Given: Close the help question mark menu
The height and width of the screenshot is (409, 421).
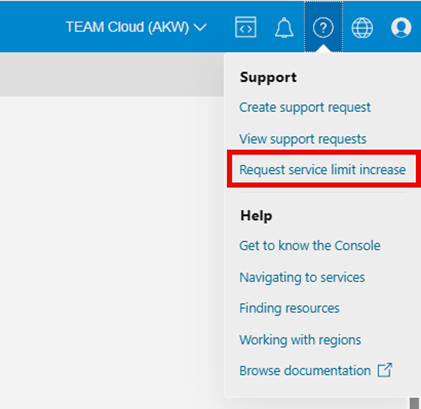Looking at the screenshot, I should tap(323, 27).
